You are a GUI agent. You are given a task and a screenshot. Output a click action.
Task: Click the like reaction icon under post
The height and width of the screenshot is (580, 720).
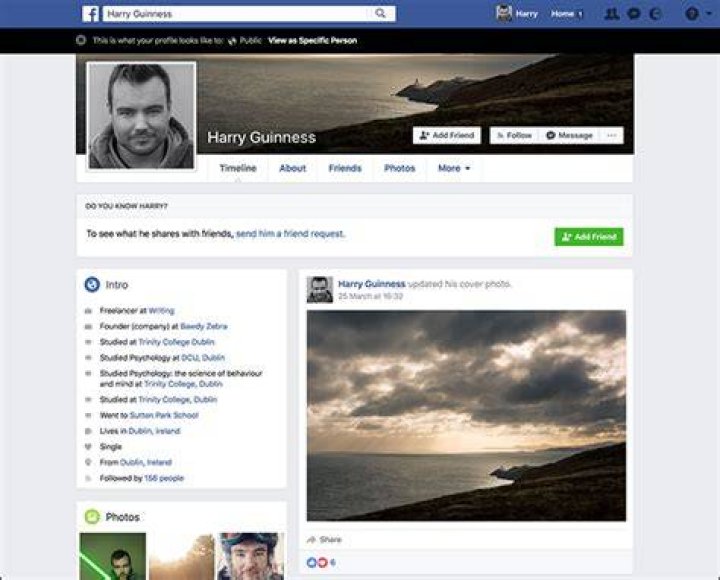(x=311, y=562)
